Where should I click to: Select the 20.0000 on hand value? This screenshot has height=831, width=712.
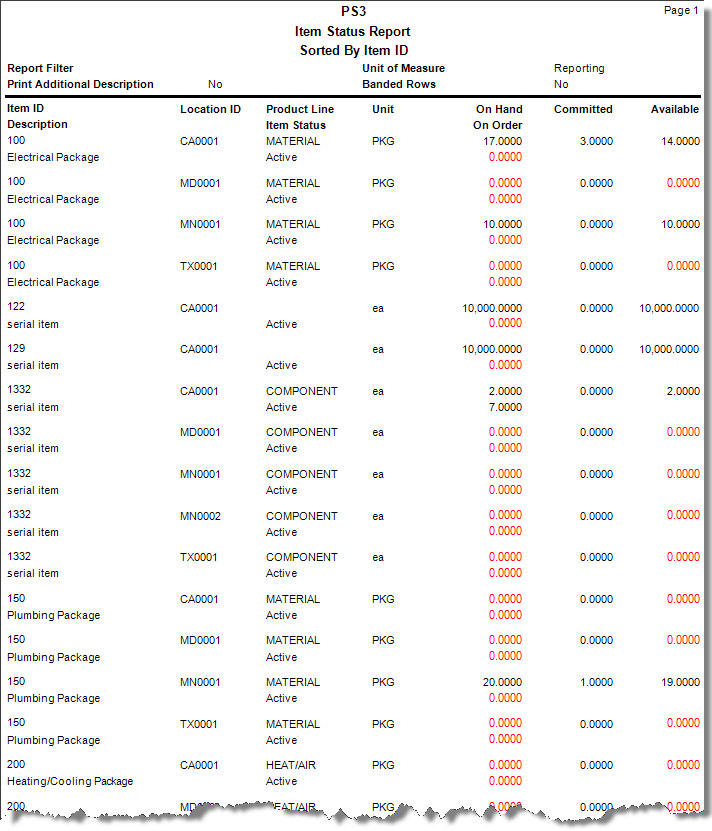coord(502,682)
